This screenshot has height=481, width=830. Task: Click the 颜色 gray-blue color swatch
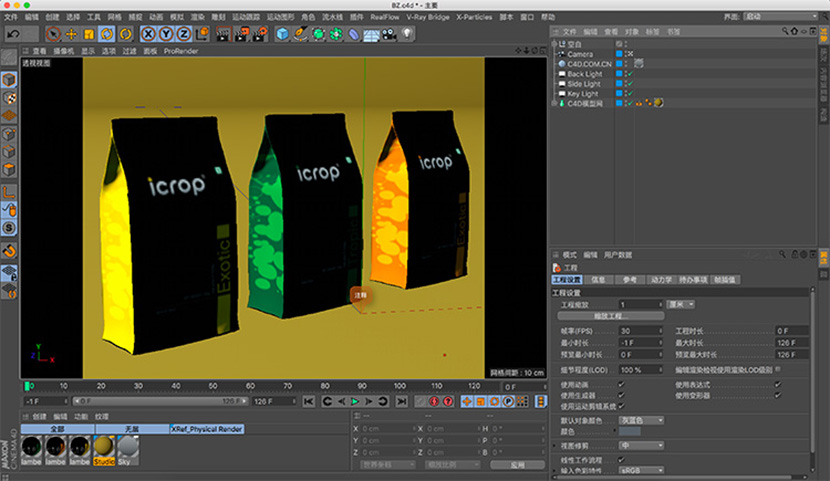coord(630,432)
